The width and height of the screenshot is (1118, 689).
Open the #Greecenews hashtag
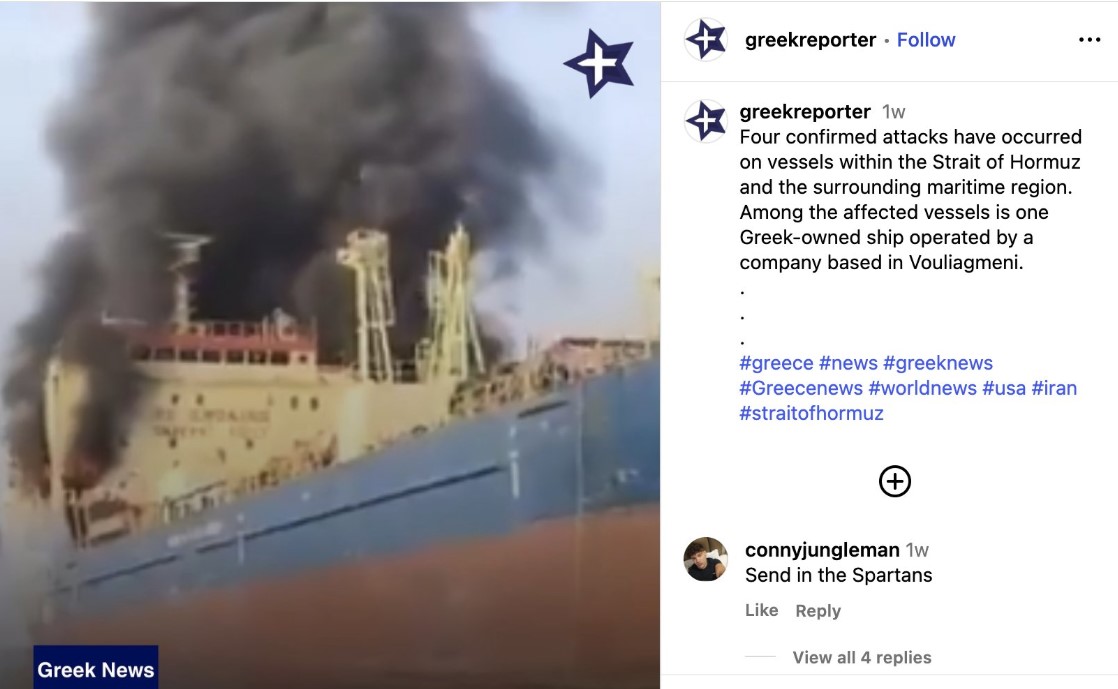pos(801,388)
